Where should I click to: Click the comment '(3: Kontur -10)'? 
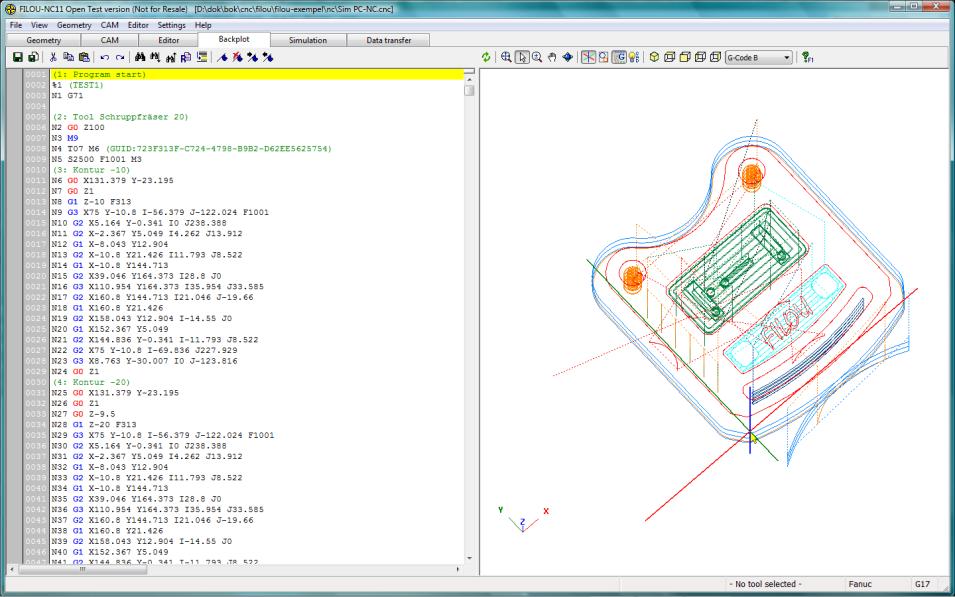pos(91,170)
